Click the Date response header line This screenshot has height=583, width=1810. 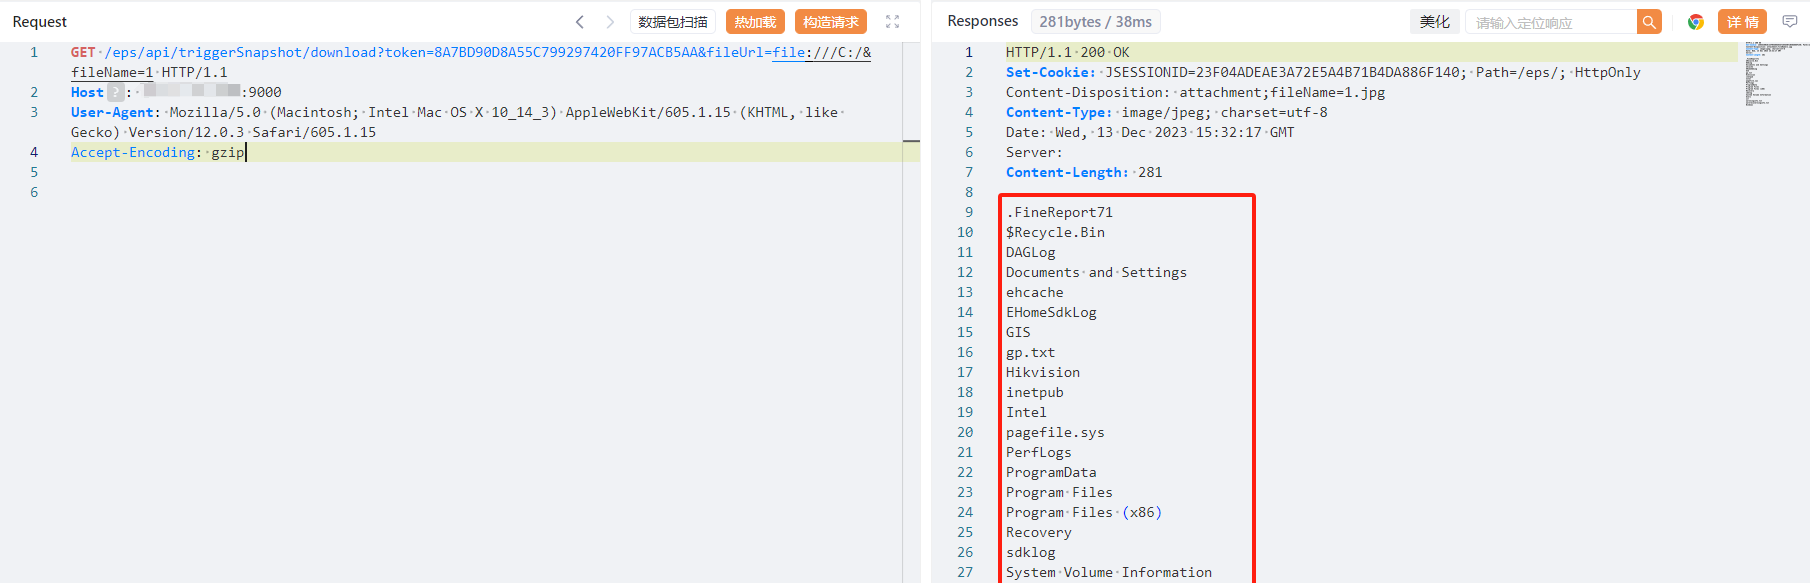point(1150,132)
